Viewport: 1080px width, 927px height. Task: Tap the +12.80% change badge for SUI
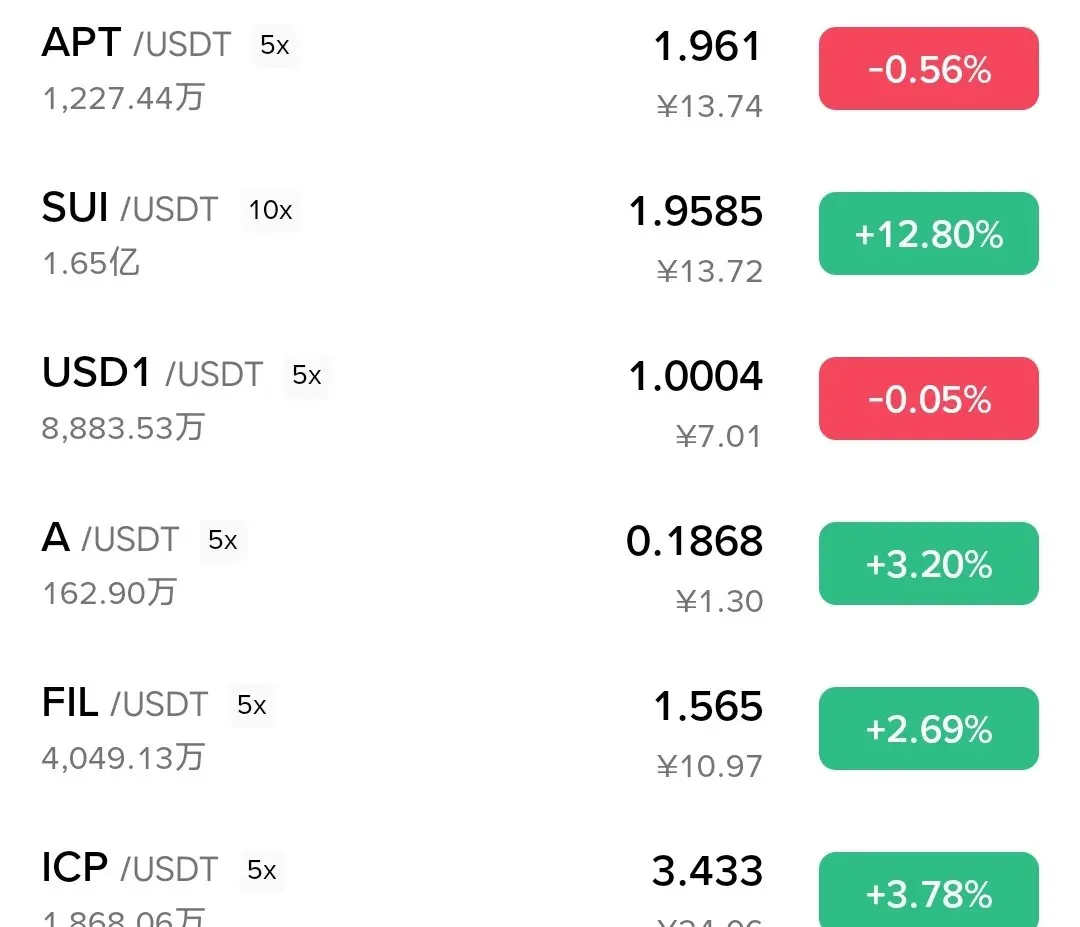click(928, 233)
